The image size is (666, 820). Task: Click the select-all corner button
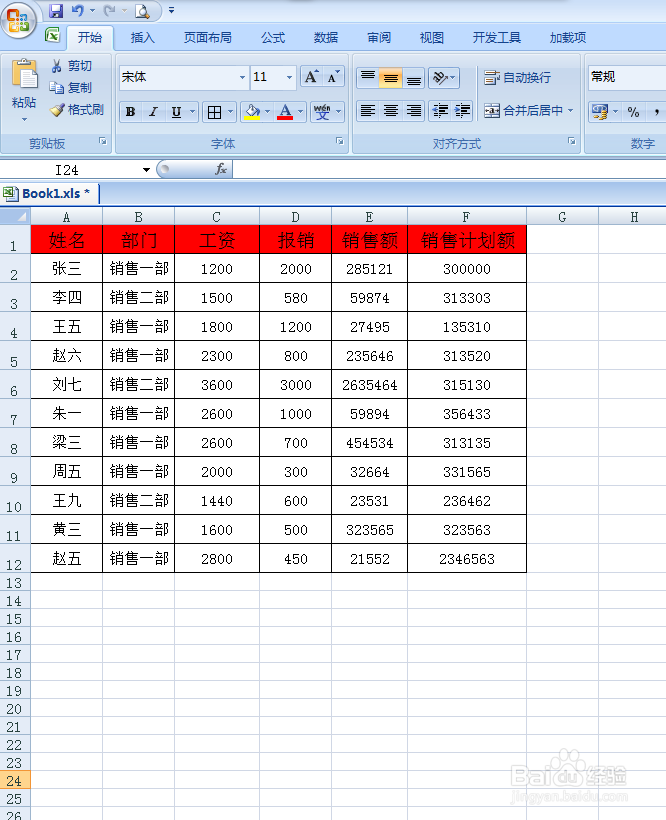pos(15,216)
